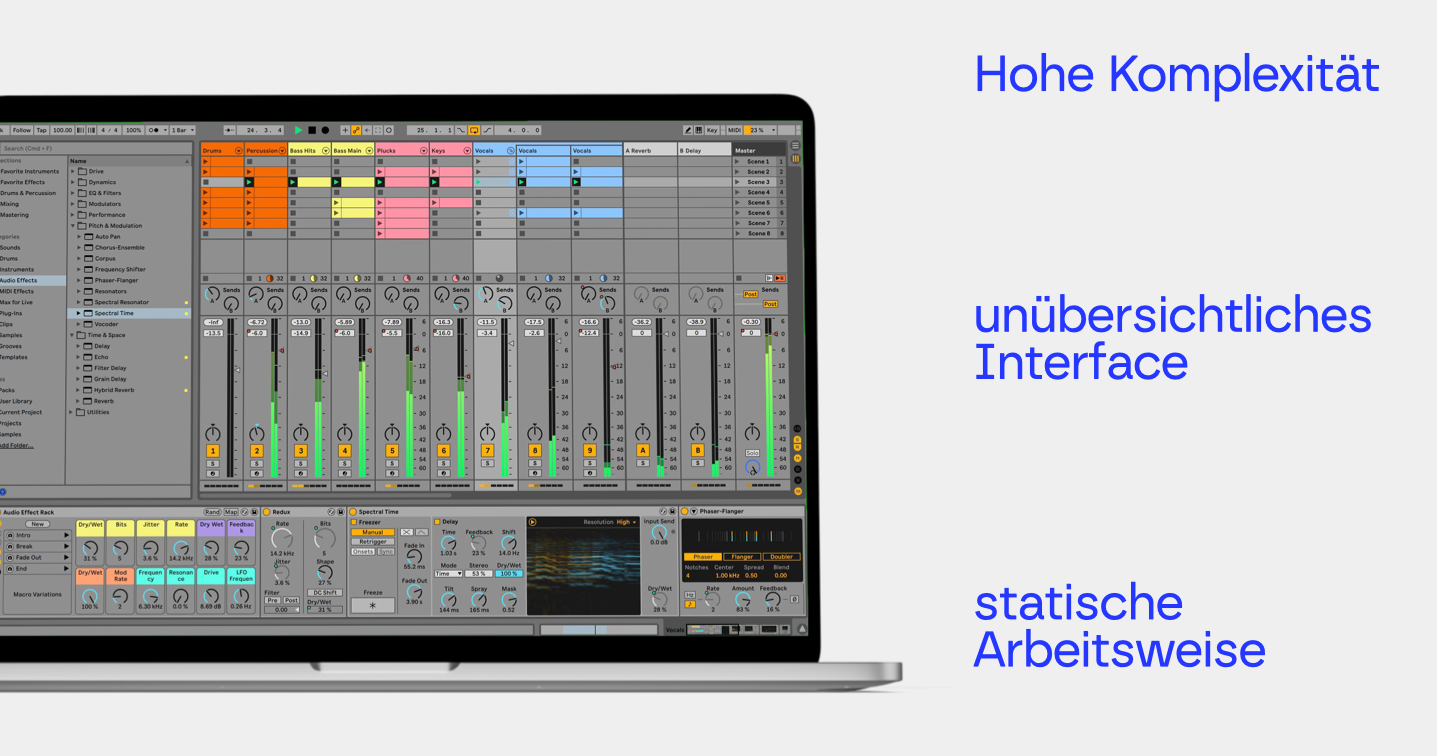Click the Retrigger button in Freezer
1437x756 pixels.
pos(373,541)
